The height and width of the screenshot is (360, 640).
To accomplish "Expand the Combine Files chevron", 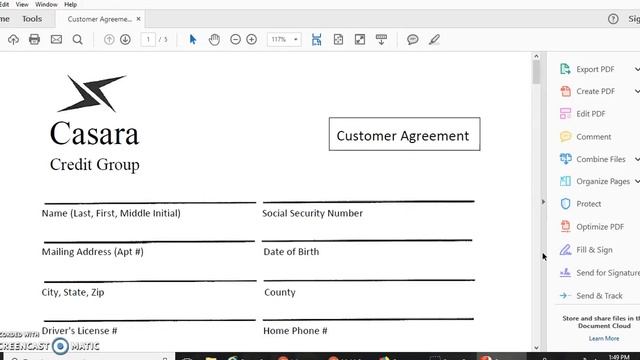I will 637,159.
